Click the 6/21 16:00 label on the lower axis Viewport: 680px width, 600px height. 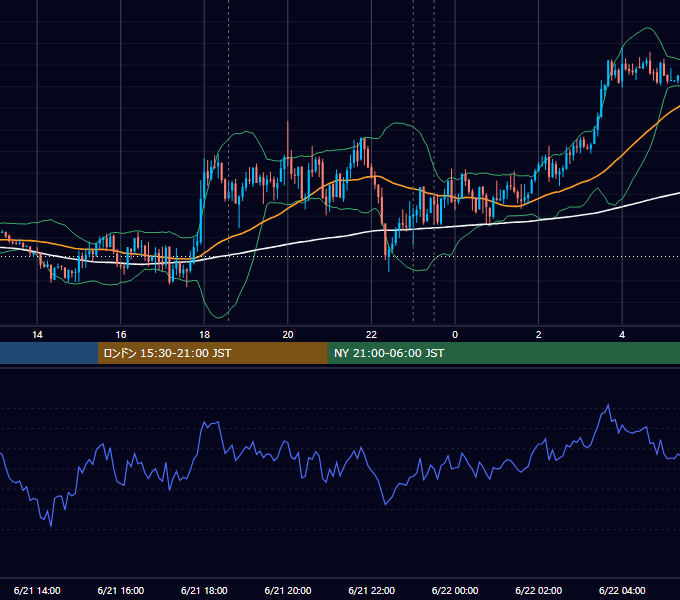[121, 590]
